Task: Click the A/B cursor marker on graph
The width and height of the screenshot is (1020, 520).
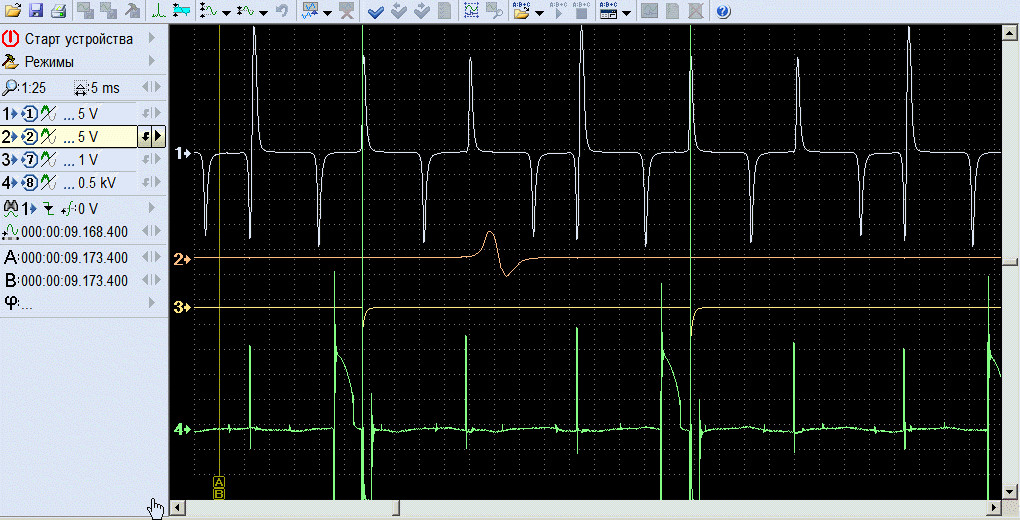Action: click(219, 487)
